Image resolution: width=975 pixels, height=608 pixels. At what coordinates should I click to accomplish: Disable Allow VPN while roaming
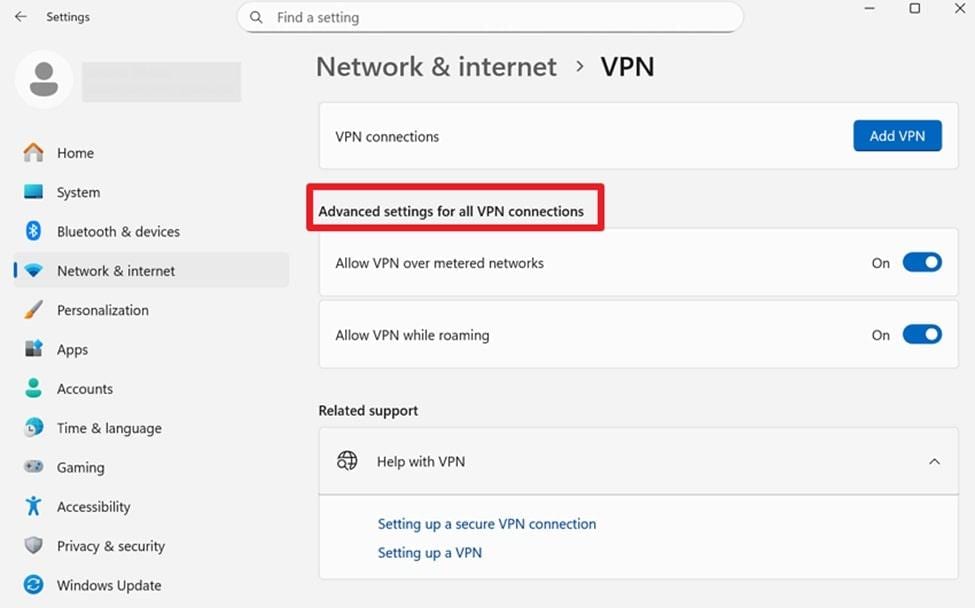pos(921,334)
